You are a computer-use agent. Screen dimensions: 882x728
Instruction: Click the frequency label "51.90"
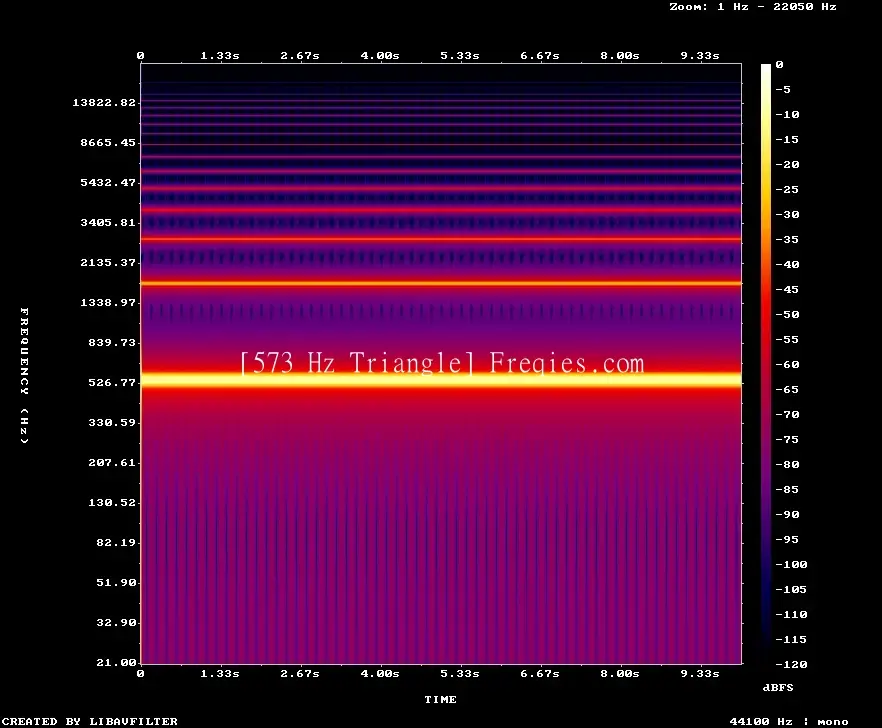[x=116, y=582]
